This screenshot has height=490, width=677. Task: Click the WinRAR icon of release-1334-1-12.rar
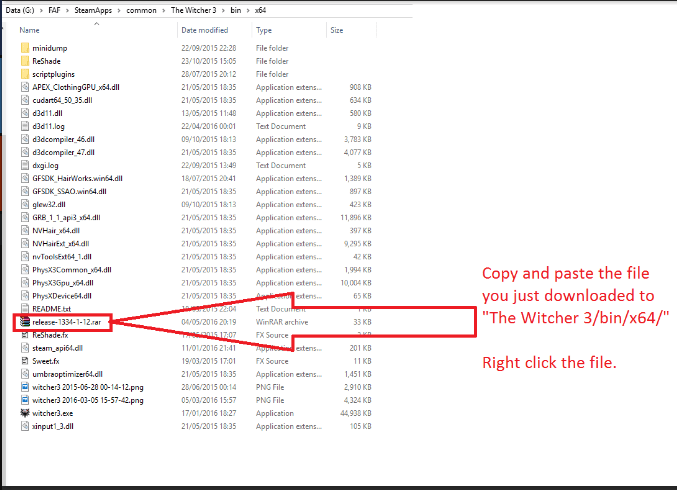click(x=25, y=322)
